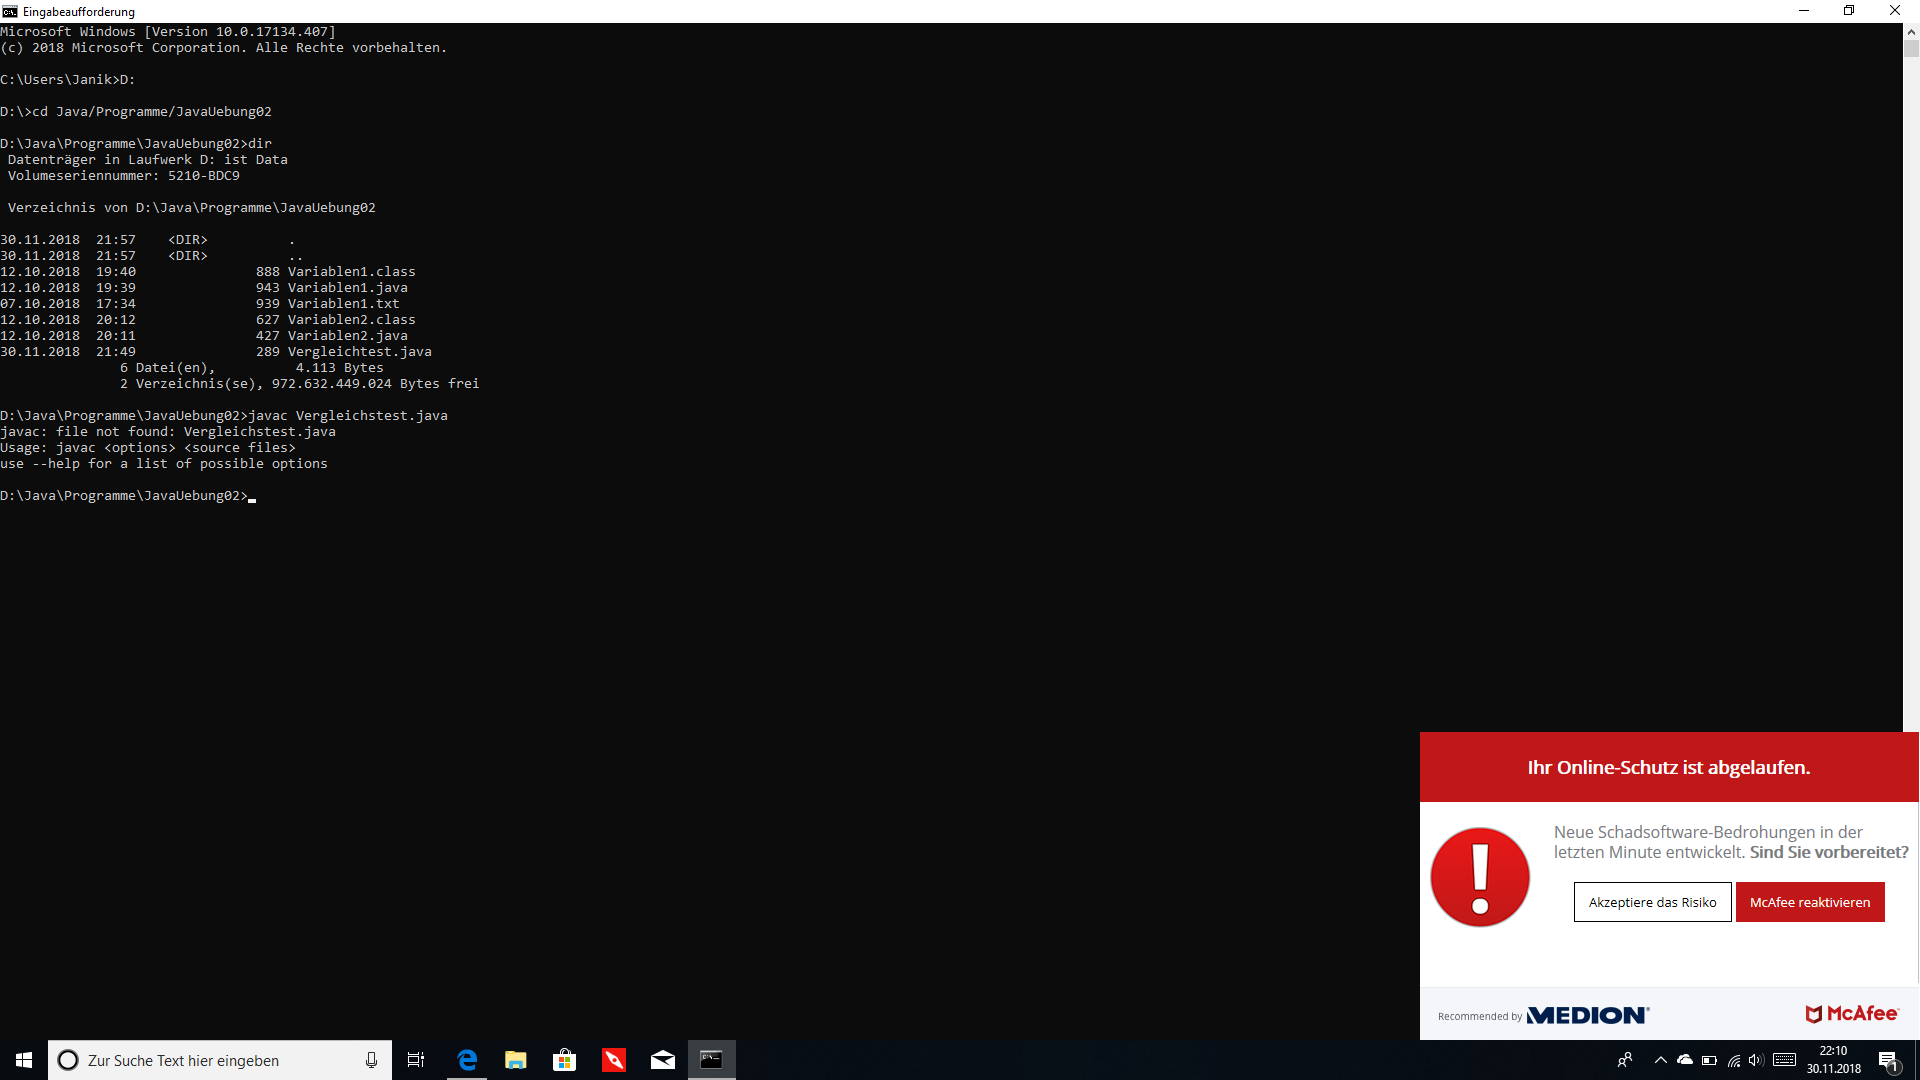Open Microsoft Store from the taskbar
Viewport: 1920px width, 1080px height.
(x=565, y=1060)
